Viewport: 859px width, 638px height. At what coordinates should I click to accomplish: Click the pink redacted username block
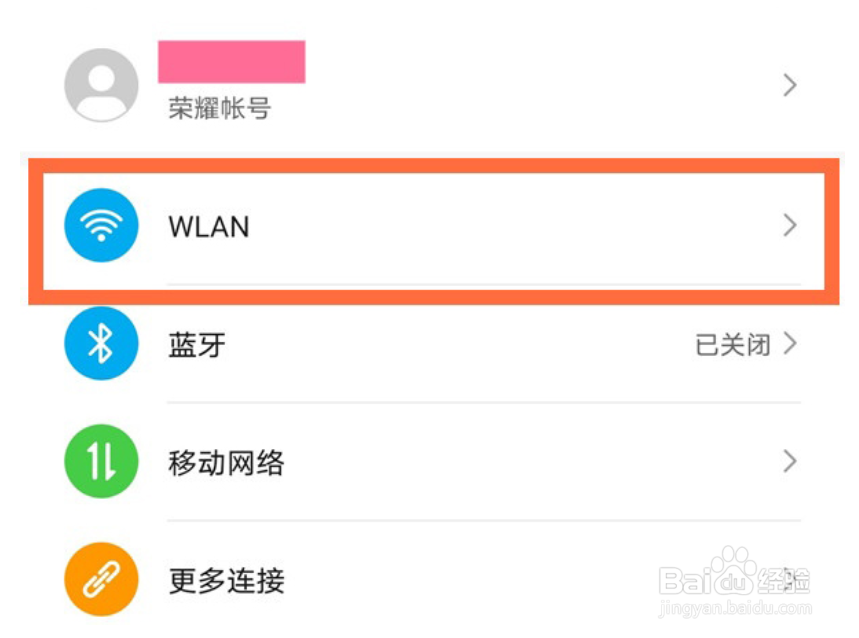[x=232, y=62]
